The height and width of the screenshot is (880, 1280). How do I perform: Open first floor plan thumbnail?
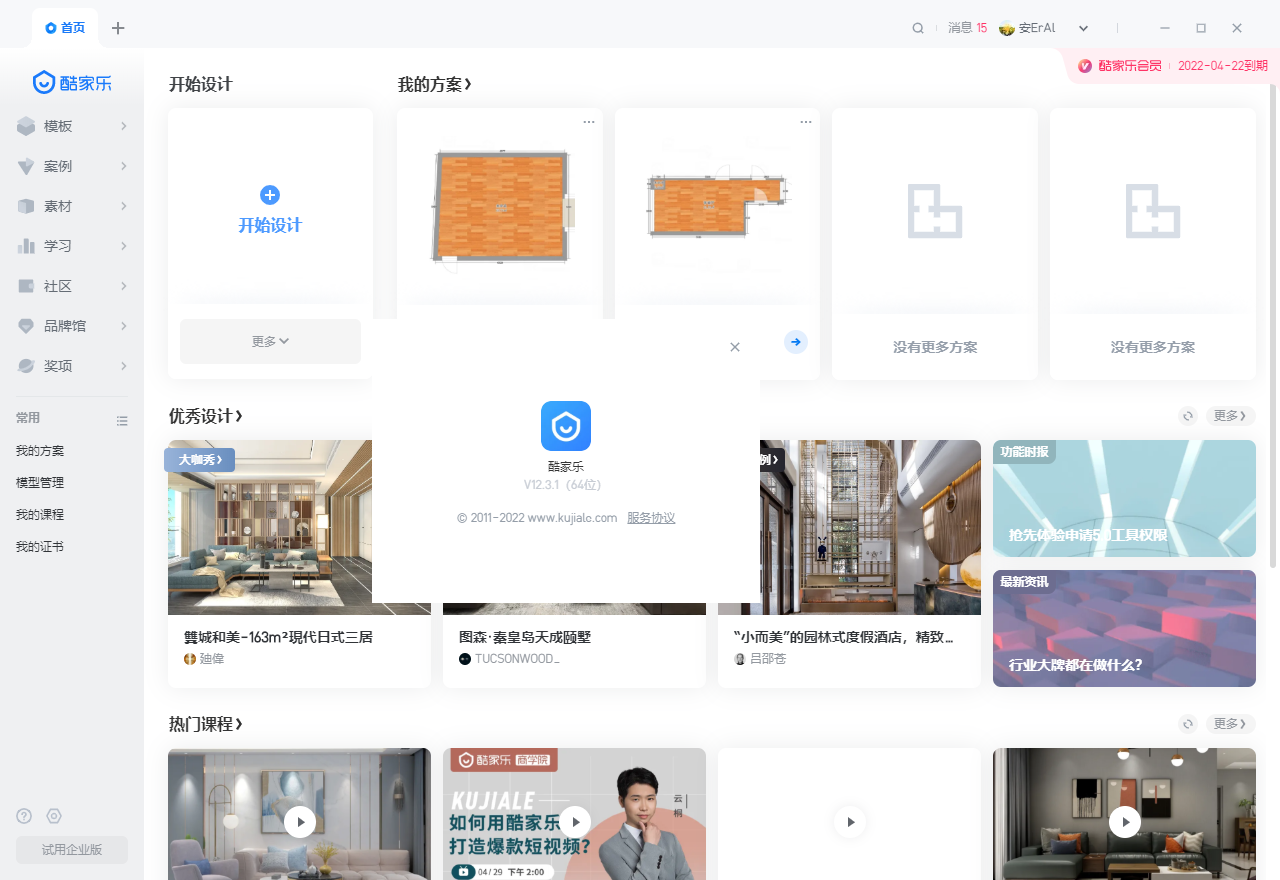[500, 206]
